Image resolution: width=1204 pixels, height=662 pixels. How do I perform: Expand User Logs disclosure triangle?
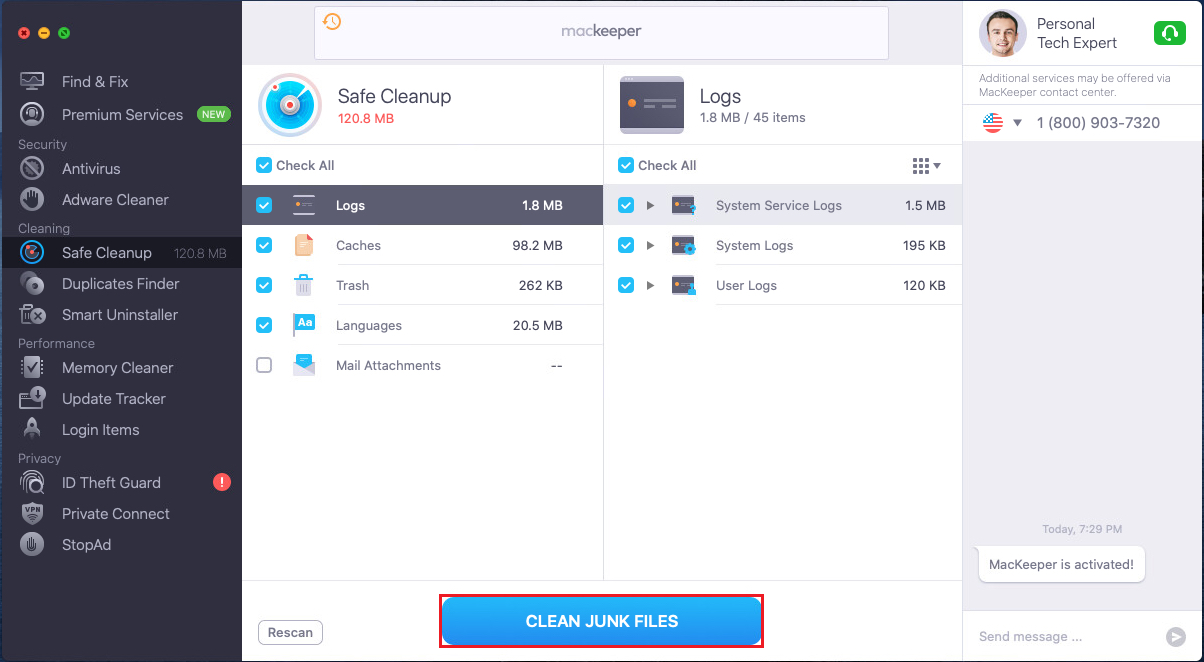pos(650,285)
